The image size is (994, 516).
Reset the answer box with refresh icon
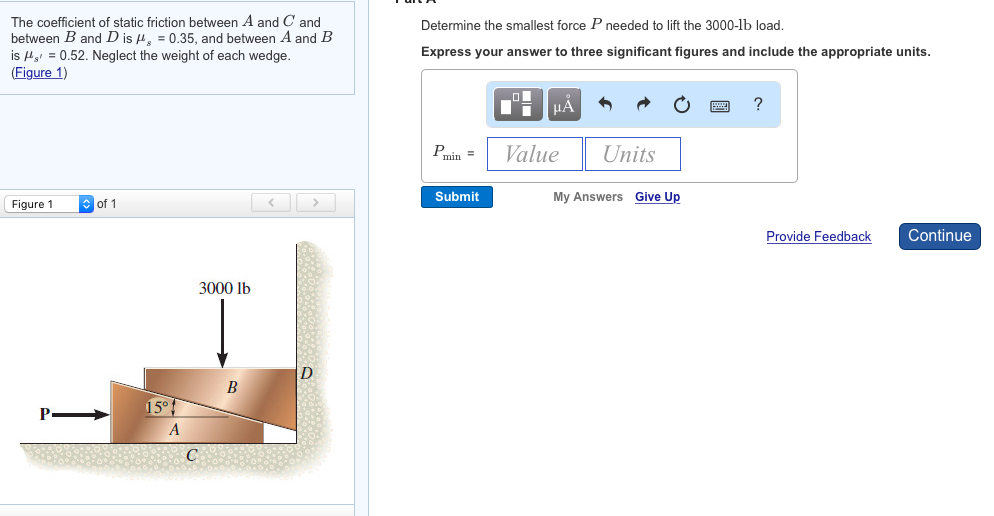pos(681,104)
